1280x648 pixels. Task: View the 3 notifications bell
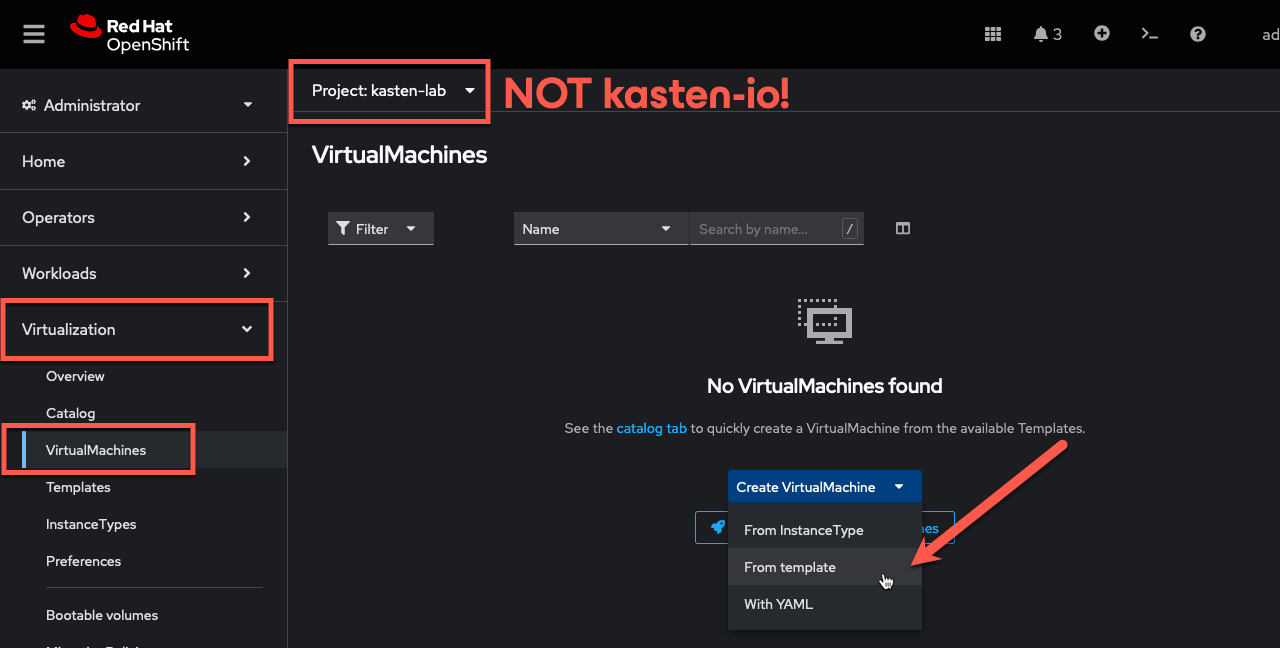(x=1047, y=34)
